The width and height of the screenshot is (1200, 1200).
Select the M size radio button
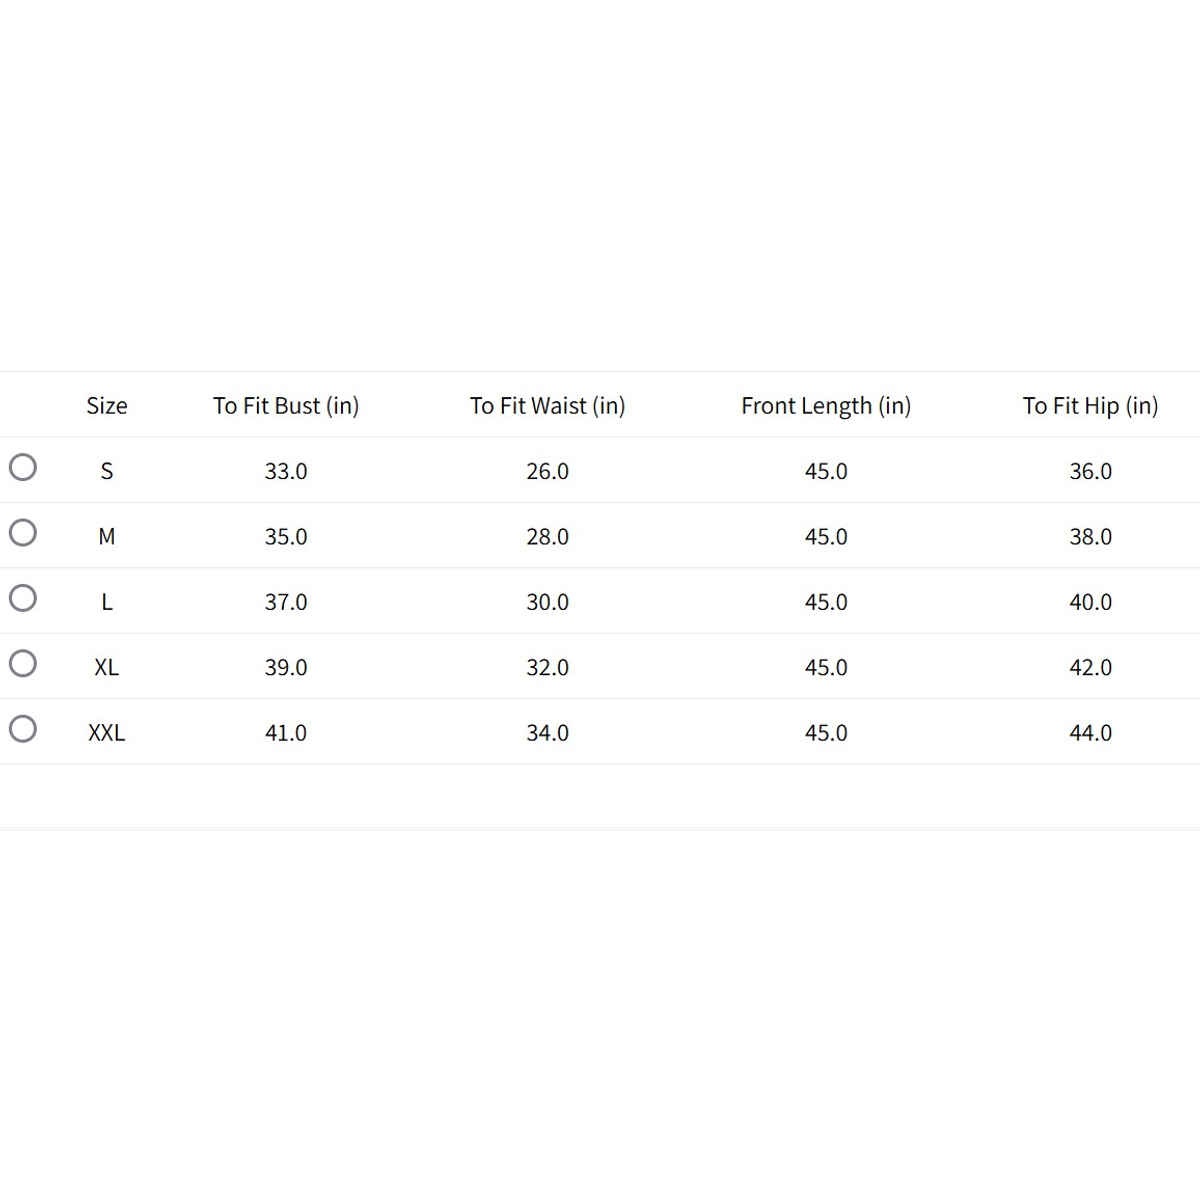click(23, 532)
